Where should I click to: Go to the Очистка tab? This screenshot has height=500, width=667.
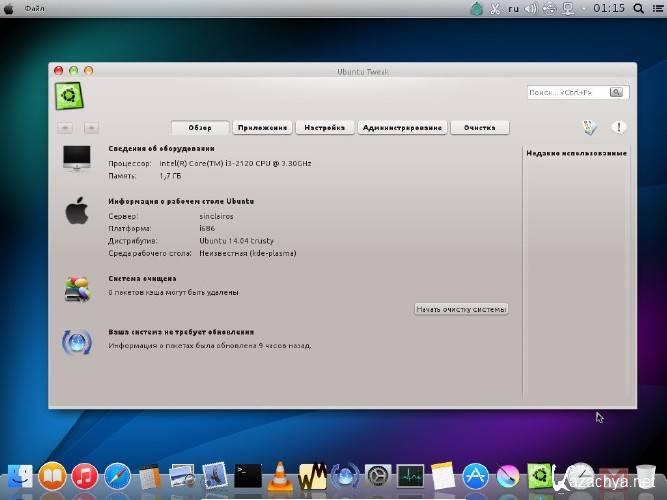pyautogui.click(x=480, y=128)
